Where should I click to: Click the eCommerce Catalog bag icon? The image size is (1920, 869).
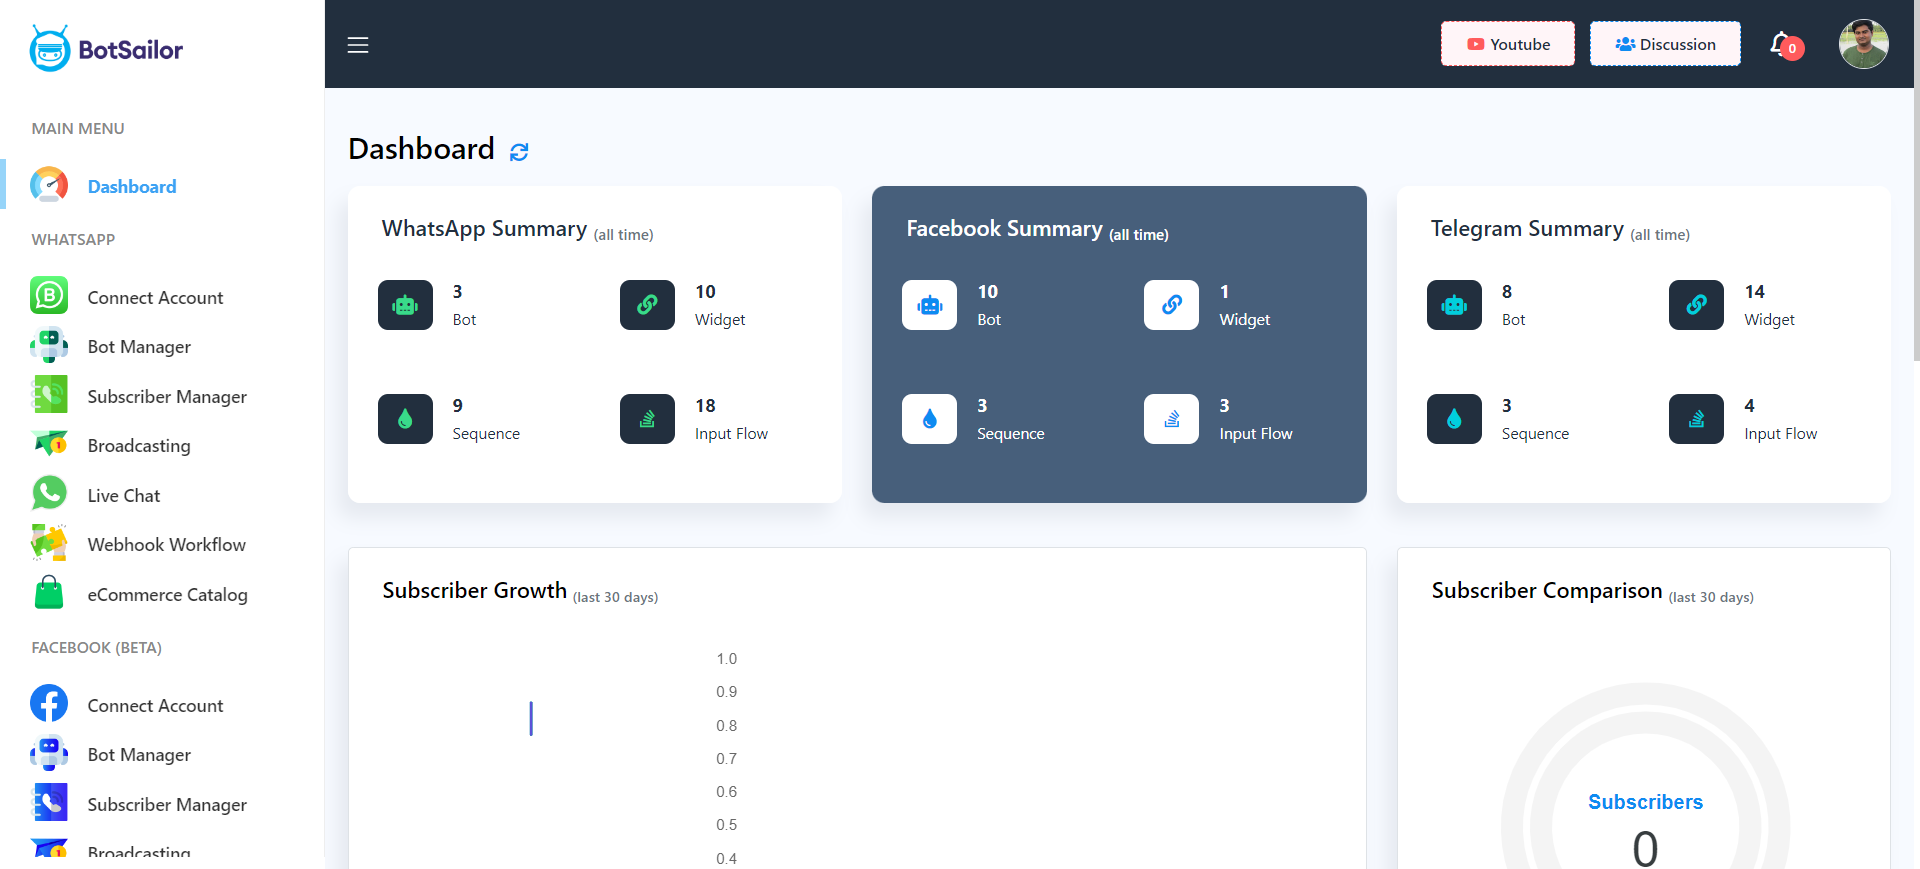pyautogui.click(x=49, y=593)
